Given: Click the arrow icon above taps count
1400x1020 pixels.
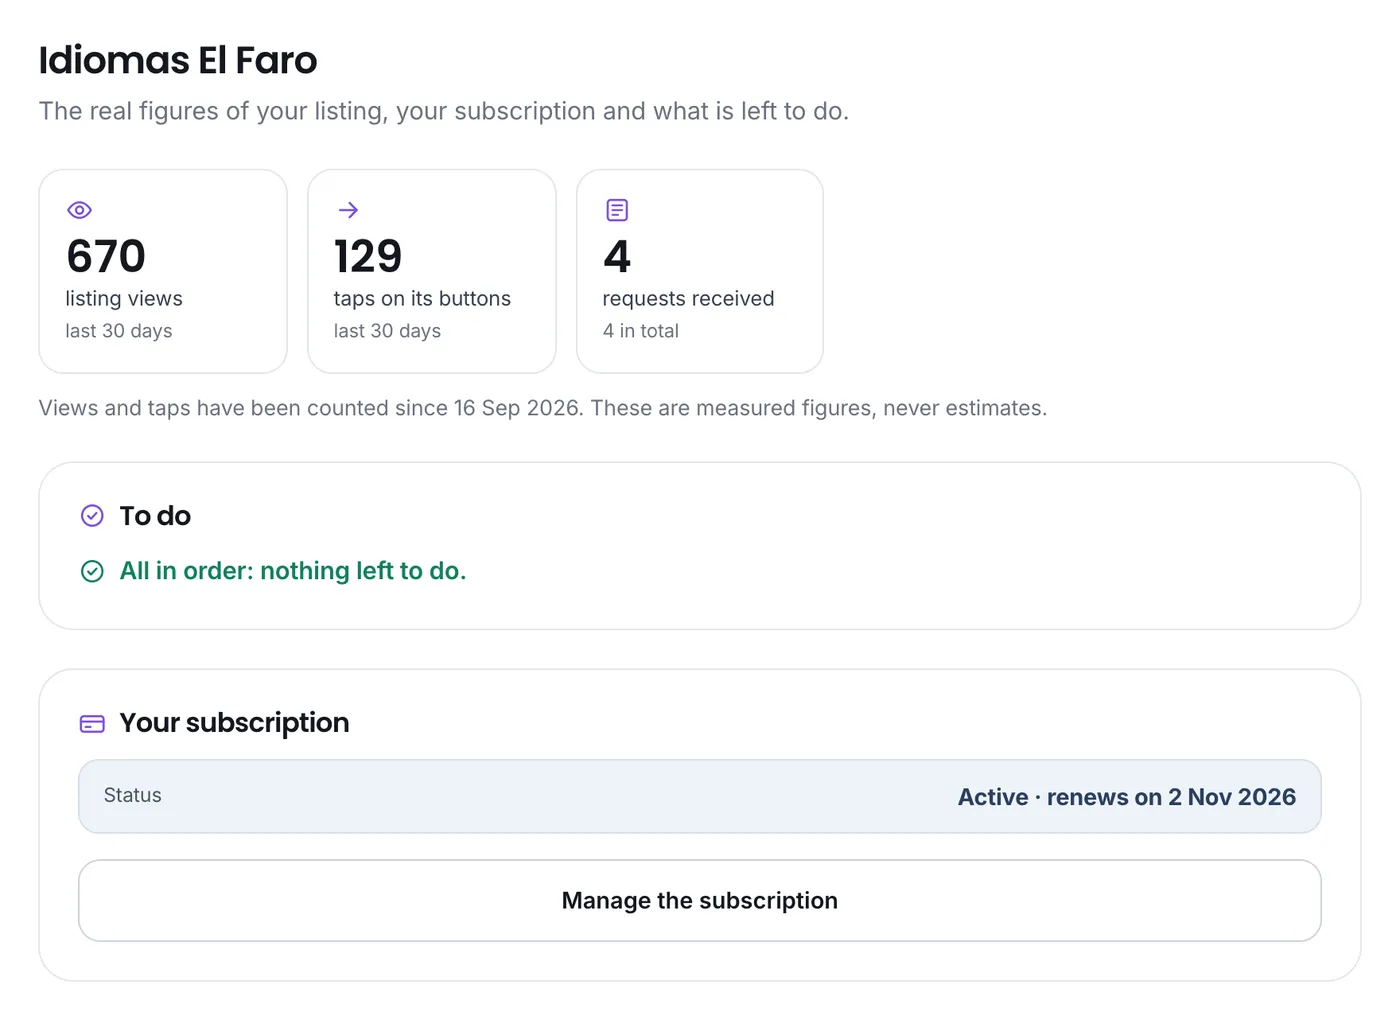Looking at the screenshot, I should point(348,210).
